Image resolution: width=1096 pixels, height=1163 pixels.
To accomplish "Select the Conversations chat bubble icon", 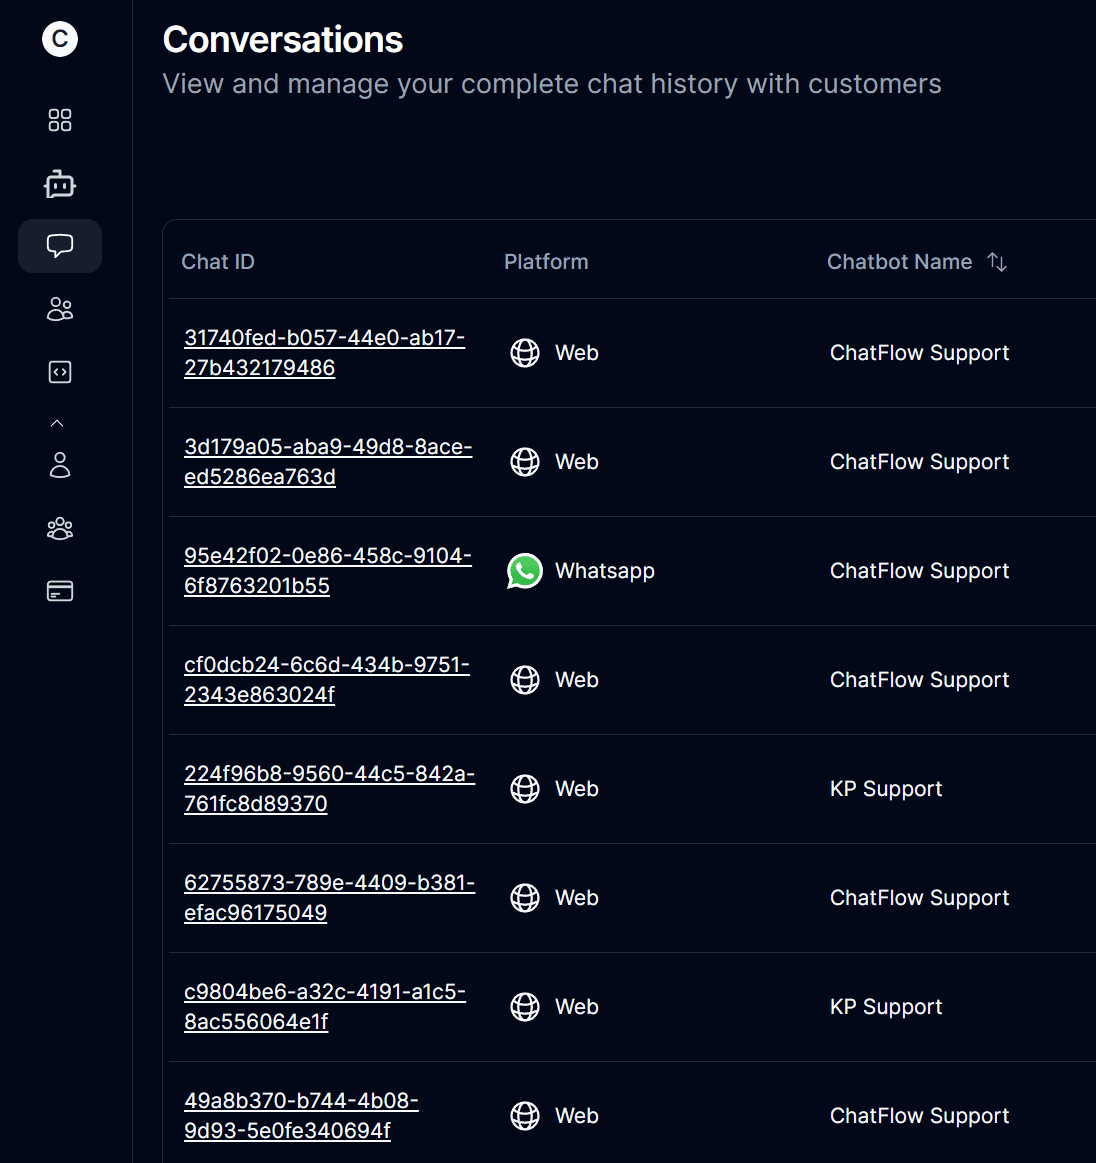I will tap(60, 245).
